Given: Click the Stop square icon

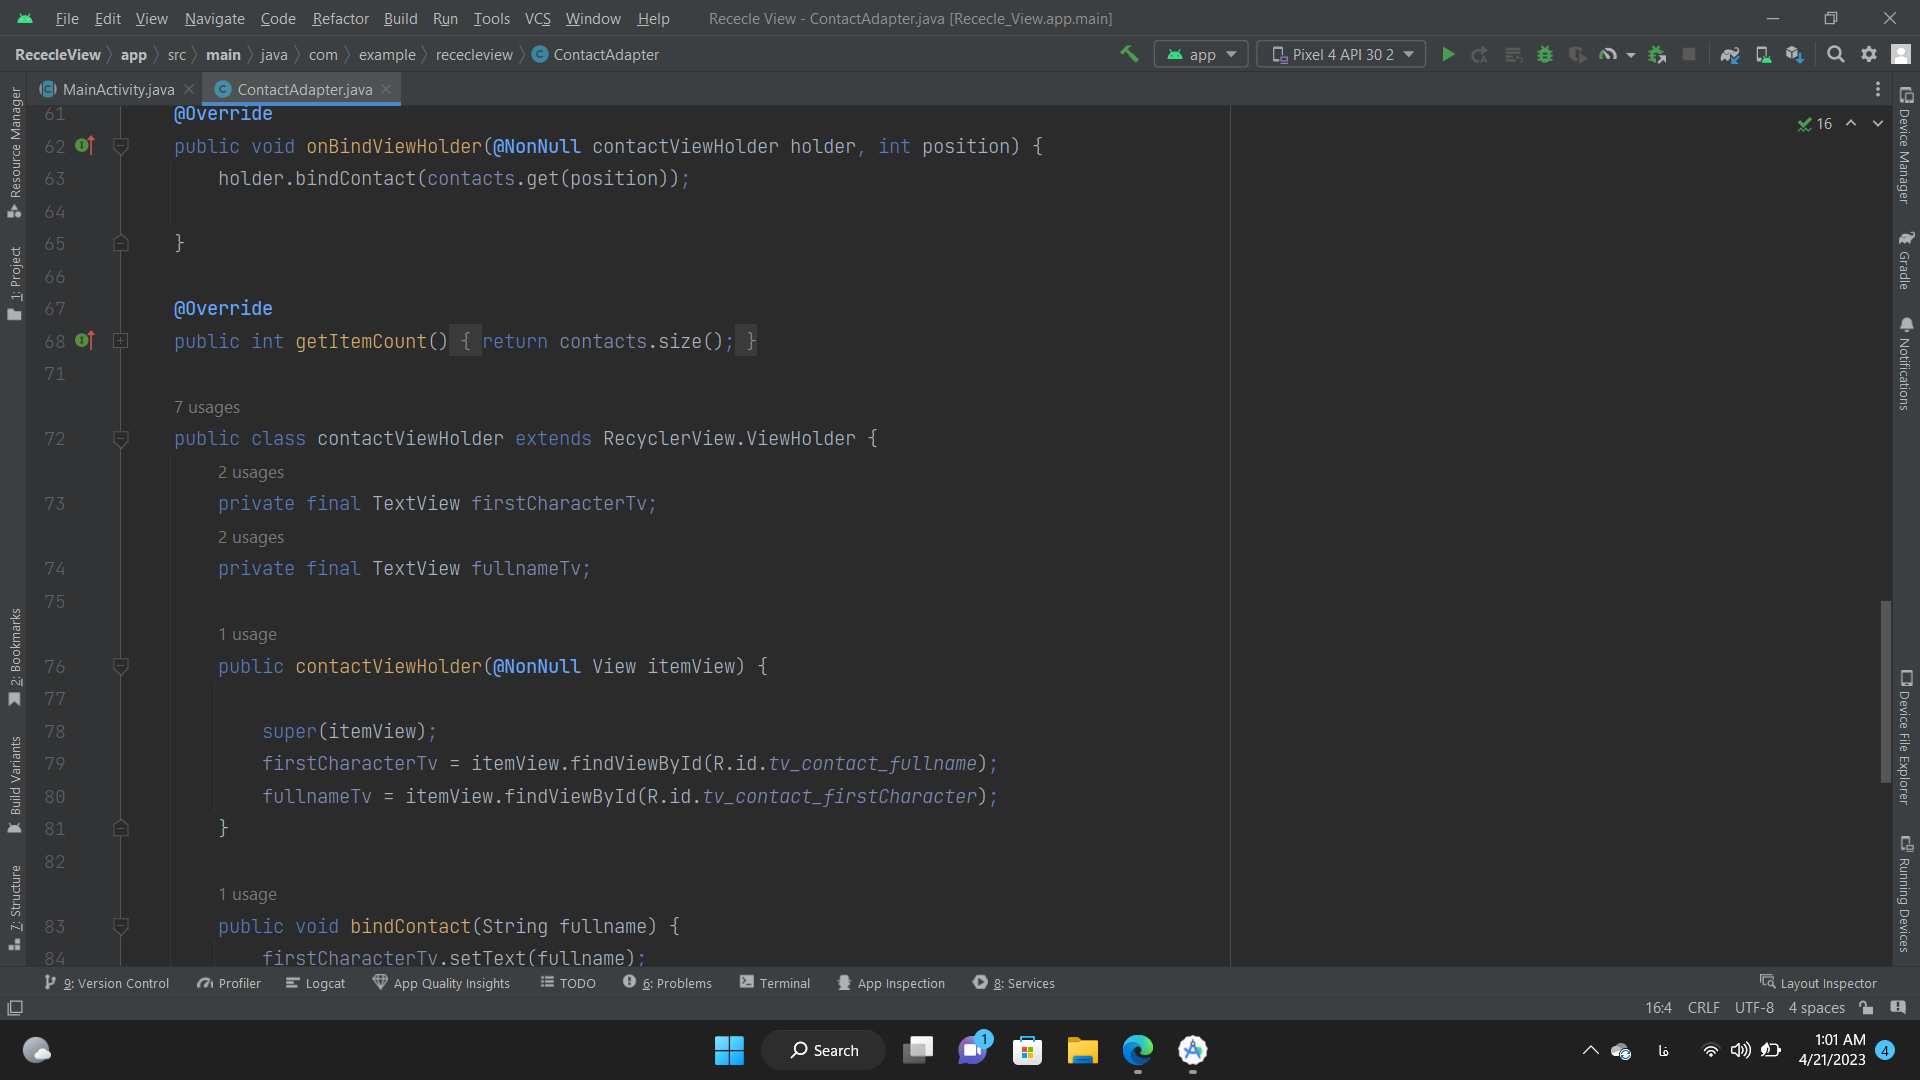Looking at the screenshot, I should 1689,54.
